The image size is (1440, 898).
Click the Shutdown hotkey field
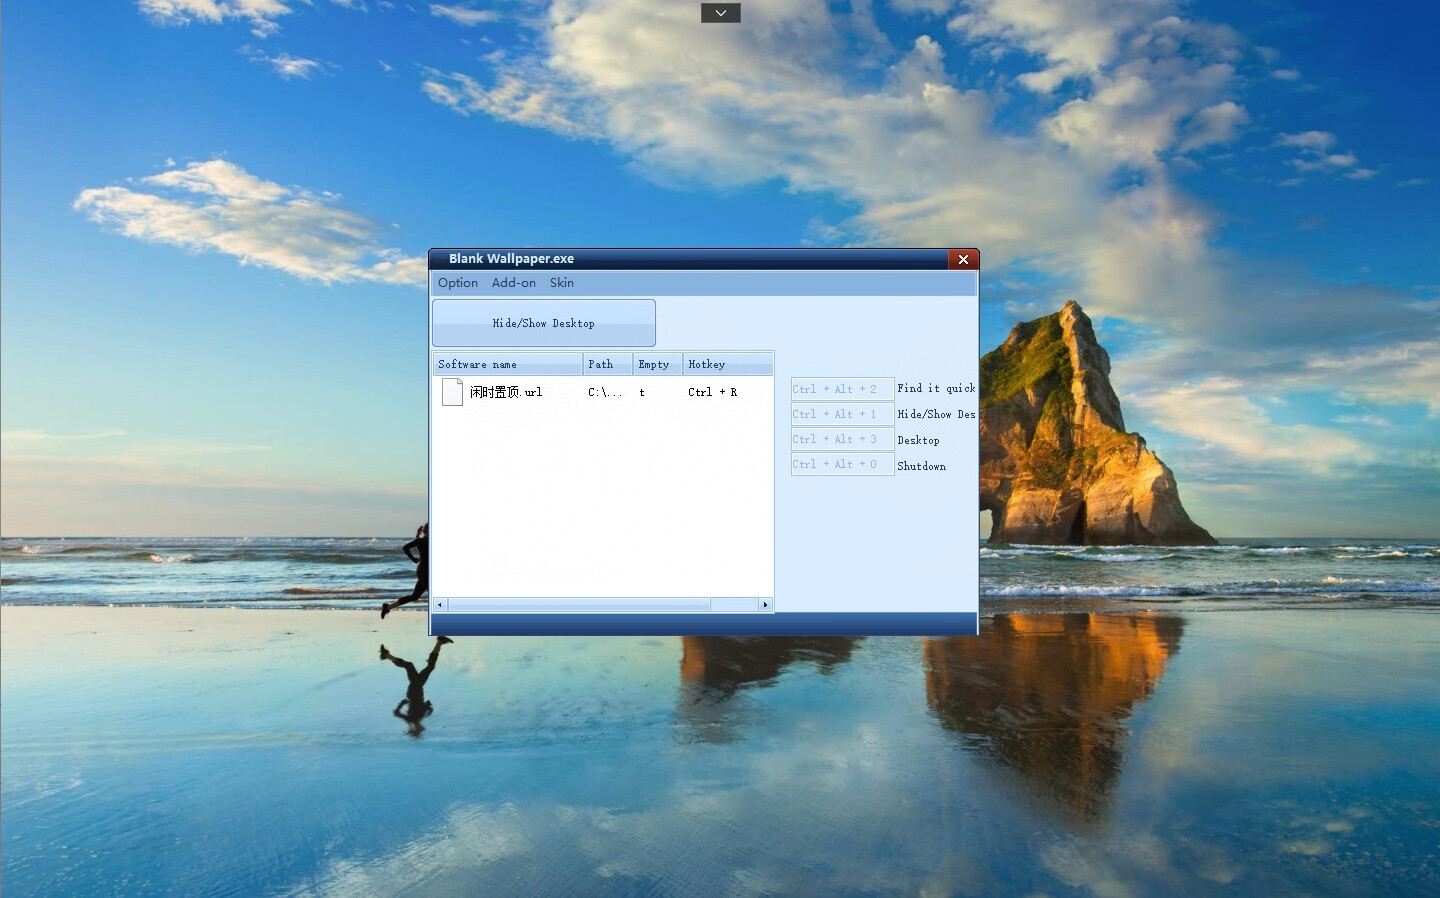tap(841, 463)
